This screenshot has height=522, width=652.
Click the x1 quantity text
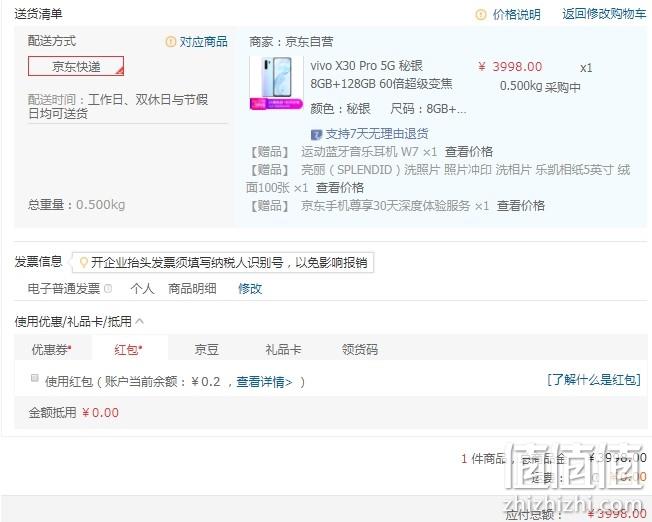(x=586, y=68)
